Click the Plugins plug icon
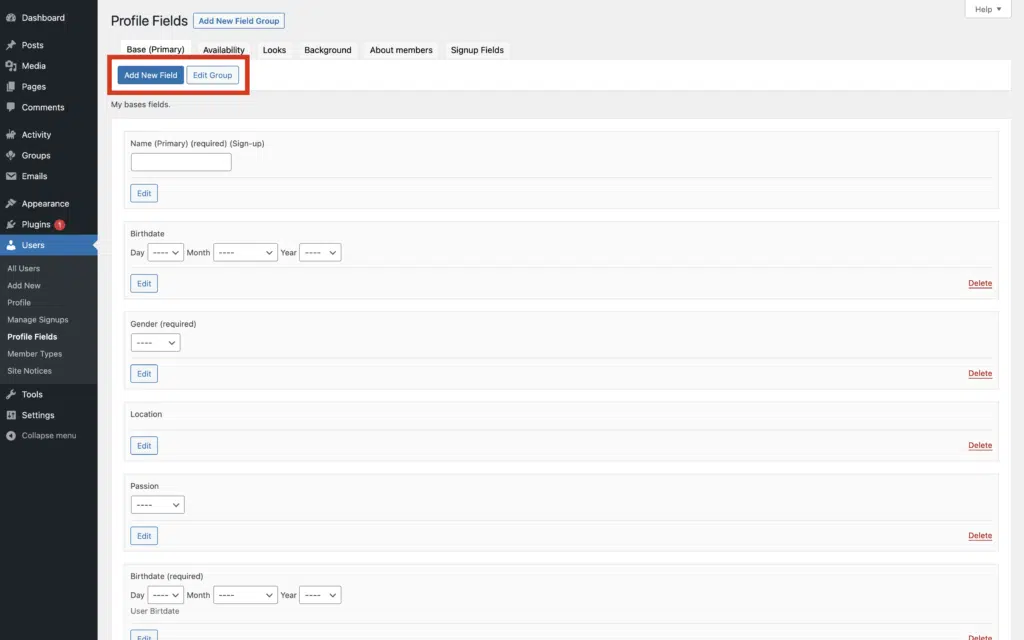Image resolution: width=1024 pixels, height=640 pixels. pos(11,225)
